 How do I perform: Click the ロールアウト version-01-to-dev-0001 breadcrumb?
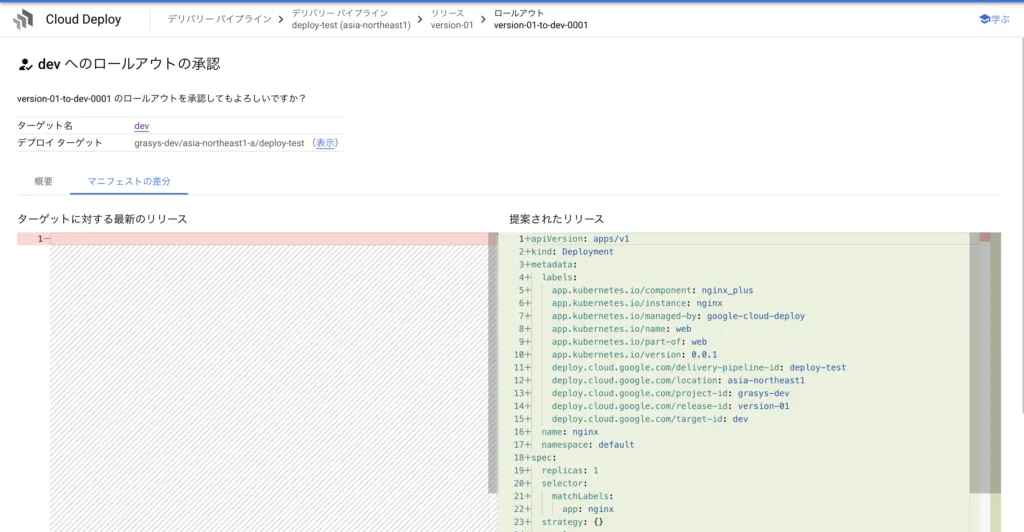point(541,19)
